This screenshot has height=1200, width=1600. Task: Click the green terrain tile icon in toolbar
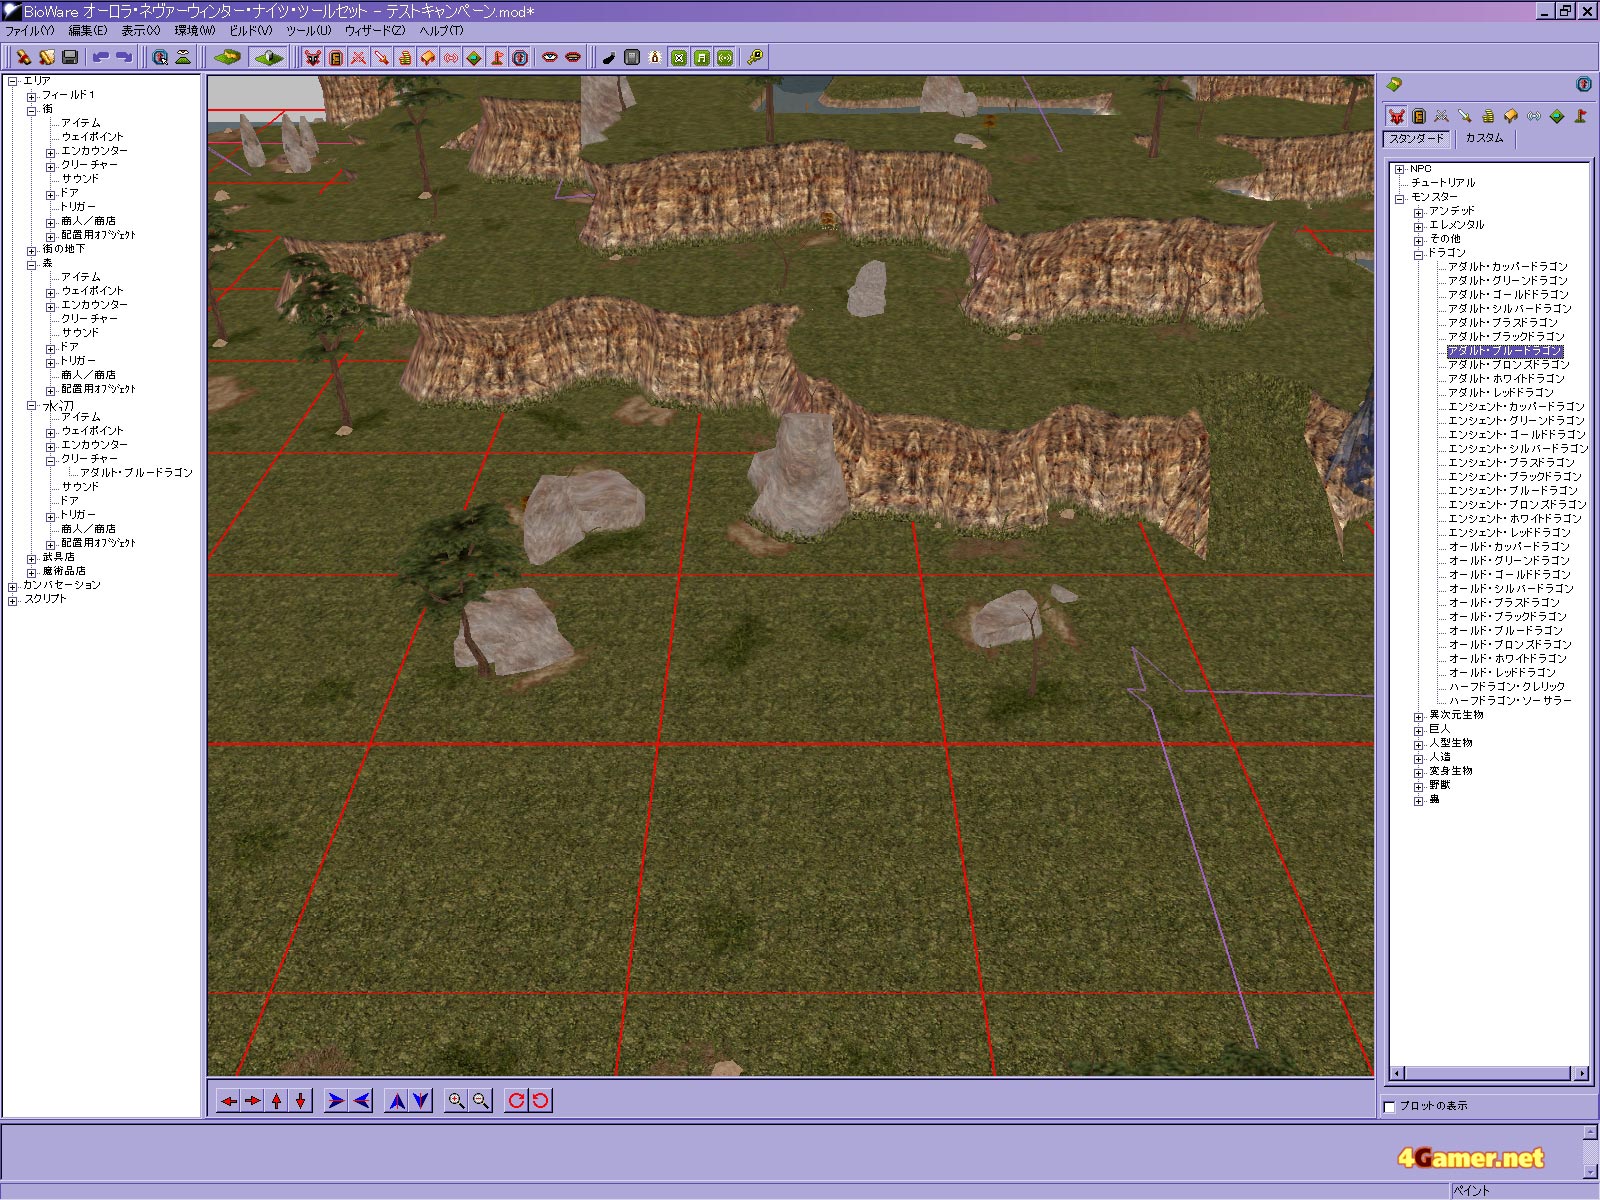(228, 58)
